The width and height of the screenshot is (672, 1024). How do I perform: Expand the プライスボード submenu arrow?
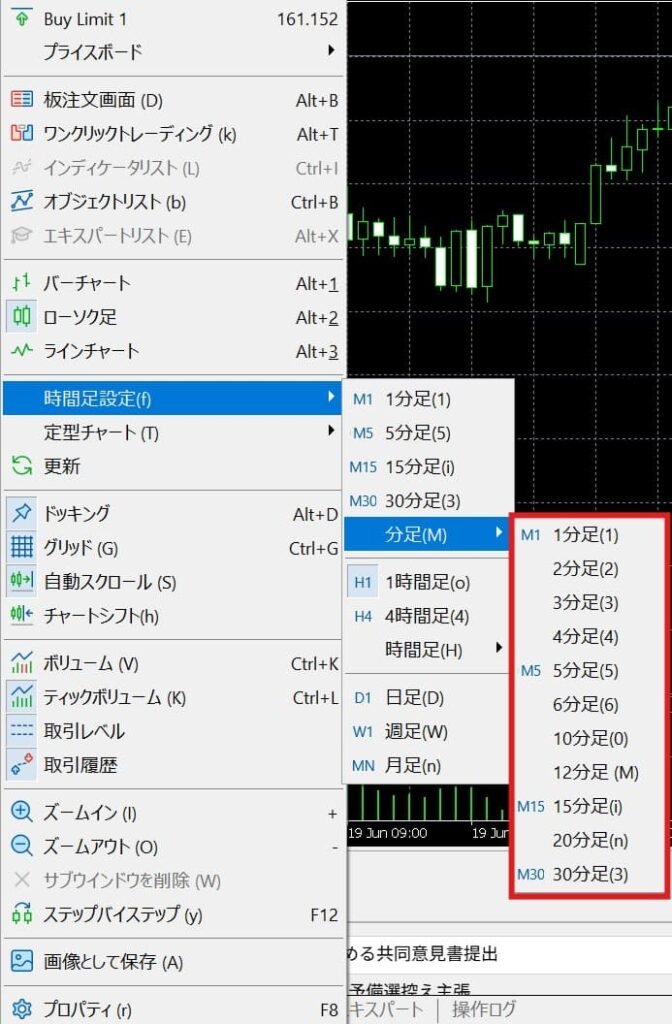pos(331,50)
